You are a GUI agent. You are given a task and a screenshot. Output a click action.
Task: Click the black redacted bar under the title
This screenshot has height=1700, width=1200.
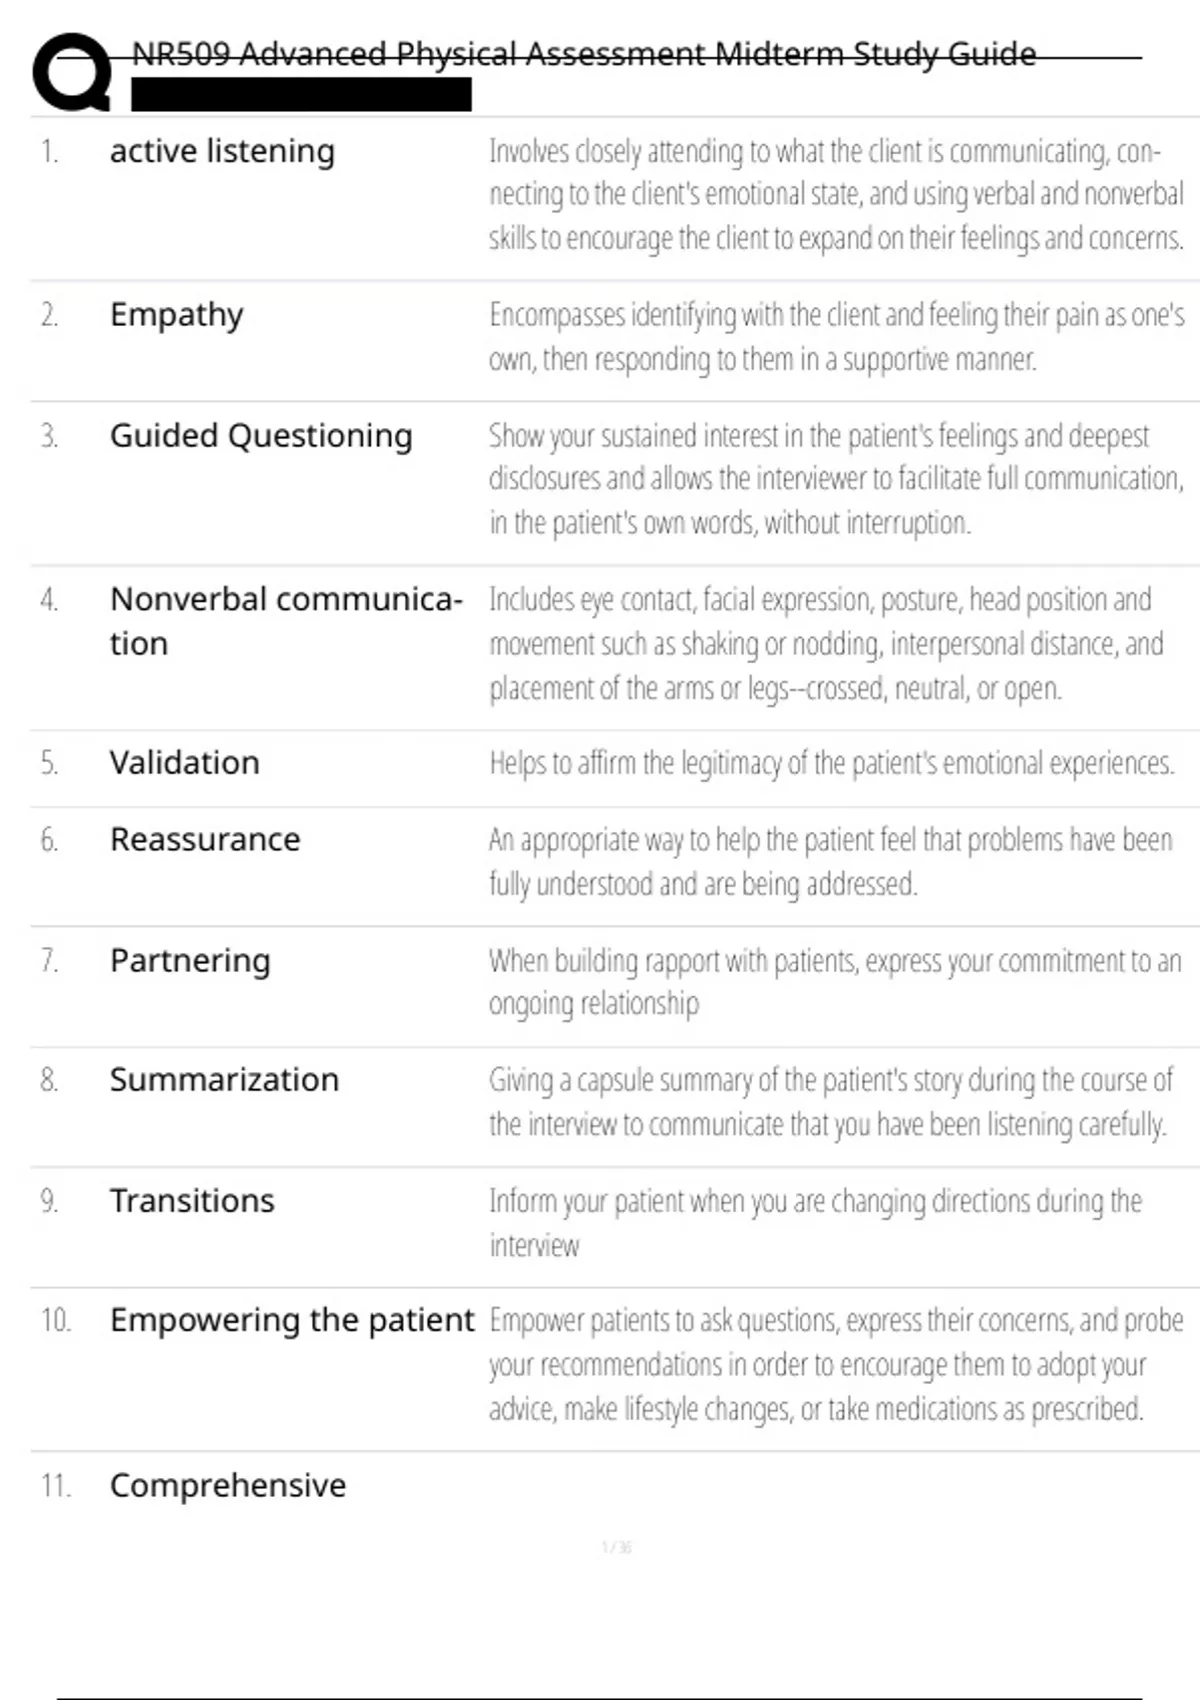pyautogui.click(x=301, y=95)
